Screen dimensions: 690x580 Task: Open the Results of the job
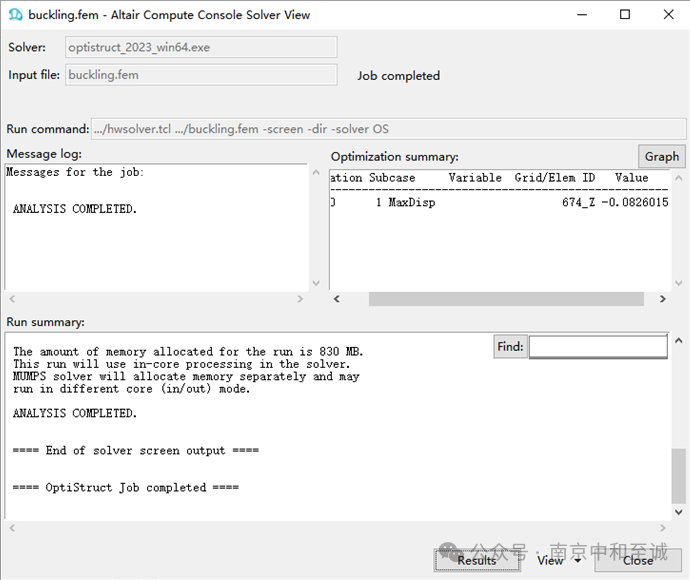click(x=477, y=560)
